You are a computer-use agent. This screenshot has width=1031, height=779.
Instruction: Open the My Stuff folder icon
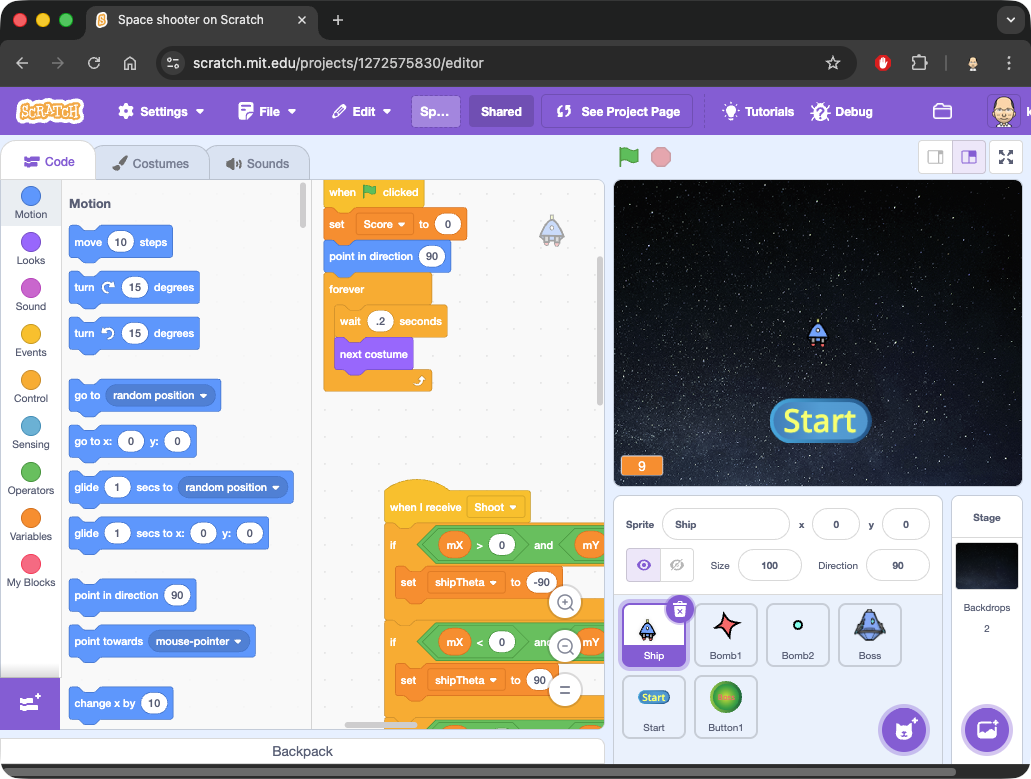coord(942,112)
